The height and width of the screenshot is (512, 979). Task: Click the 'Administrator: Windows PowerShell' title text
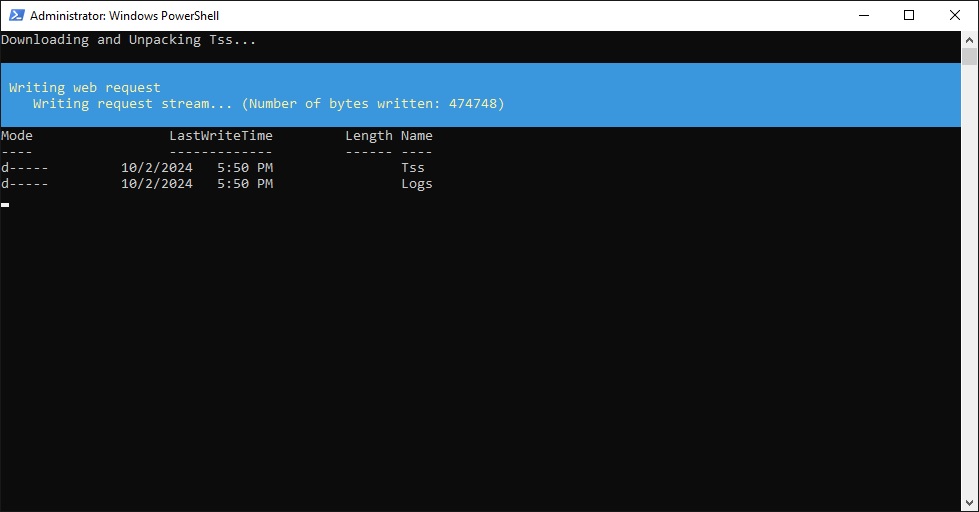[124, 16]
